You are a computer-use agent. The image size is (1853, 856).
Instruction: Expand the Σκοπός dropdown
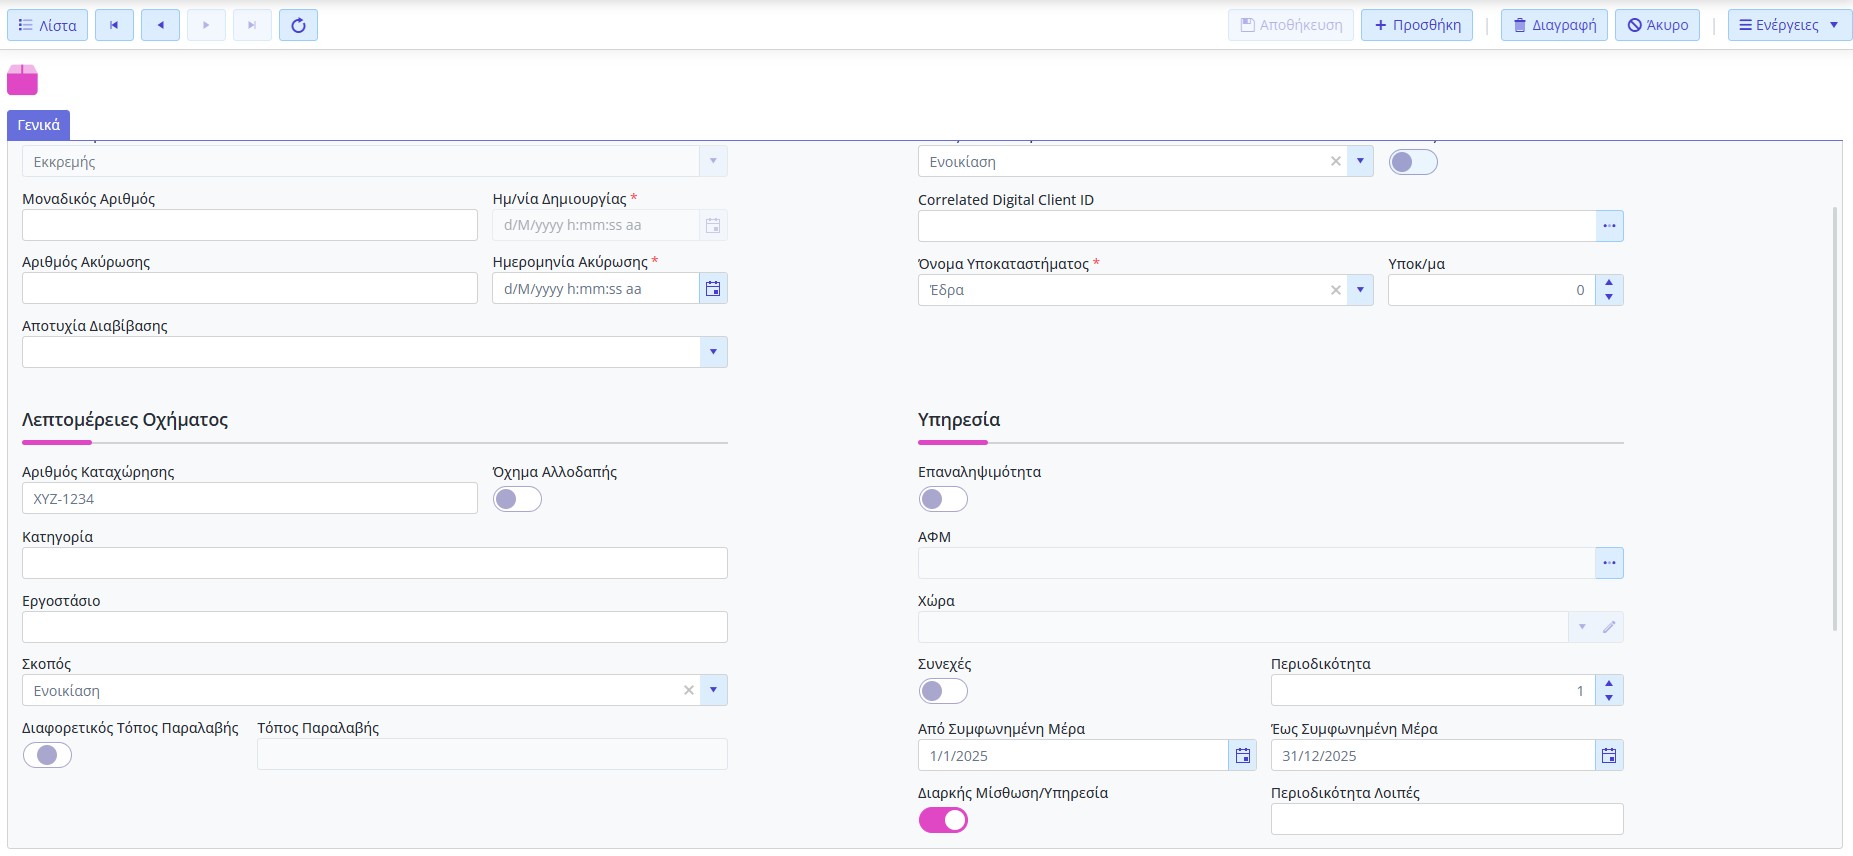(713, 690)
